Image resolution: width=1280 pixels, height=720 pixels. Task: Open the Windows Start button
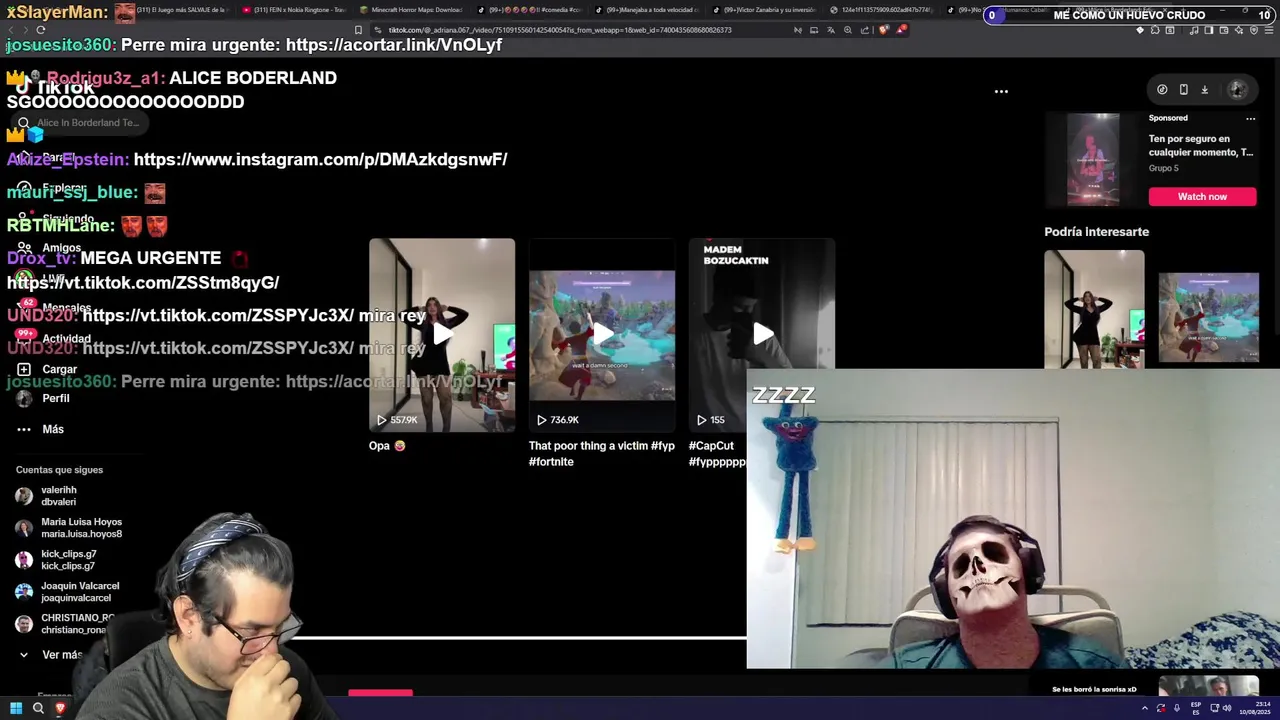[x=16, y=708]
